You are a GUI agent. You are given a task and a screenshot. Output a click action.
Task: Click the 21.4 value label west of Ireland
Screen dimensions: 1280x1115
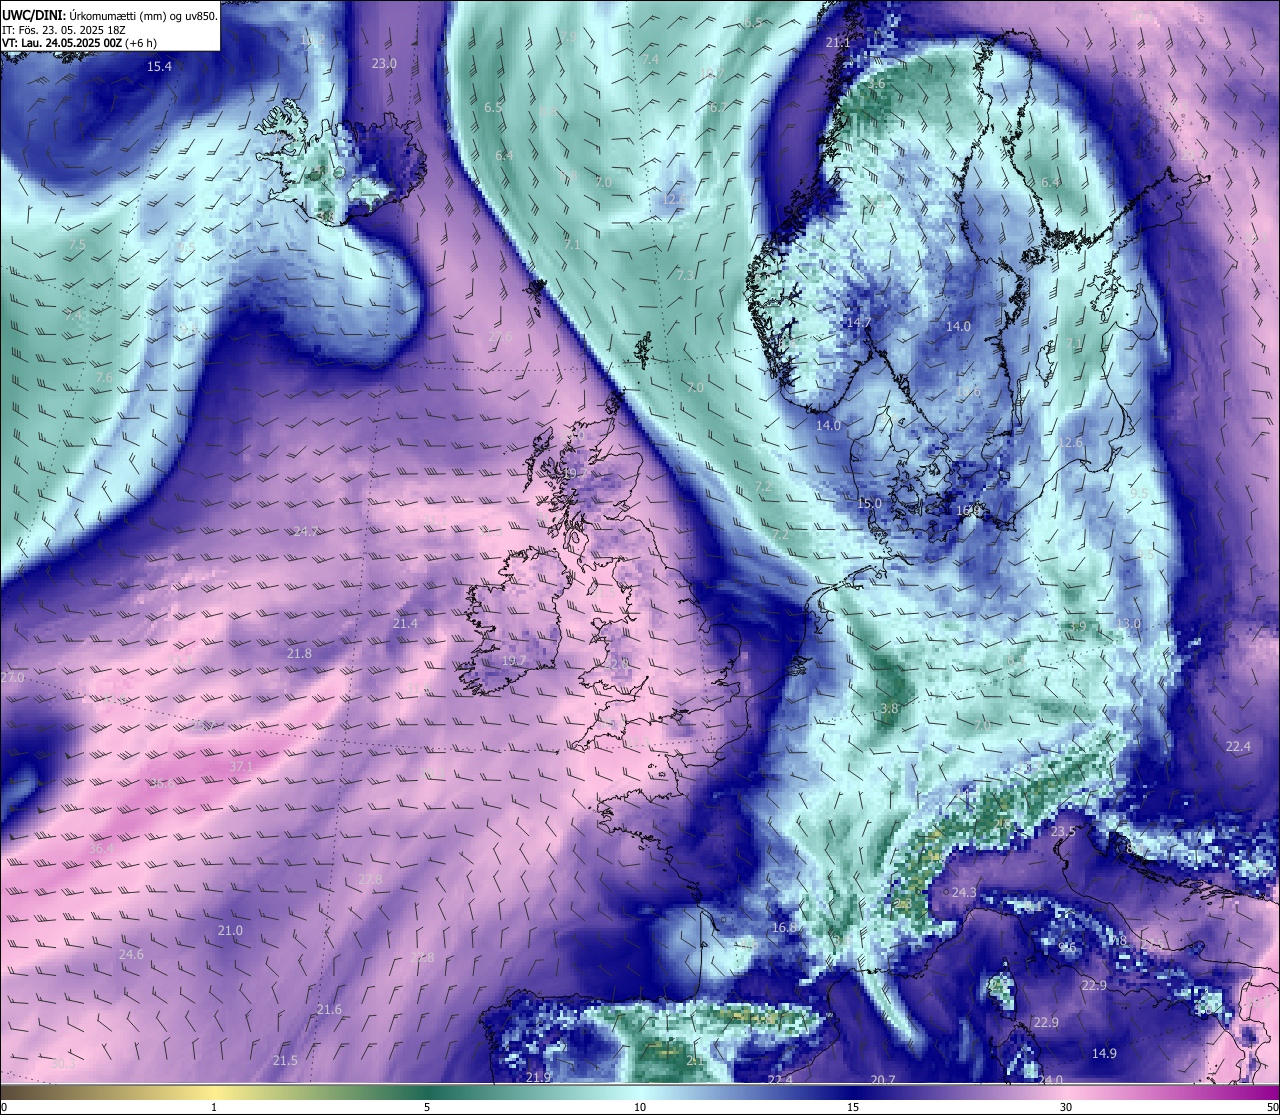pos(405,623)
